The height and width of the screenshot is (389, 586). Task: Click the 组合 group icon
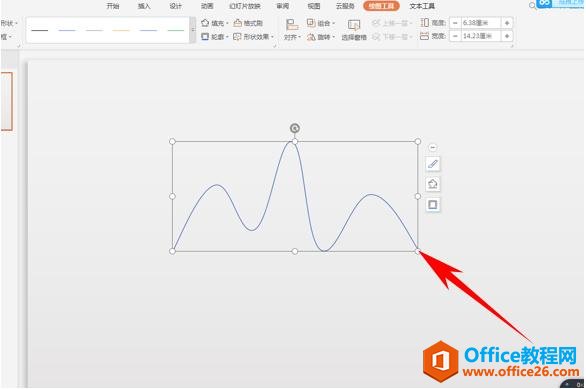(311, 23)
